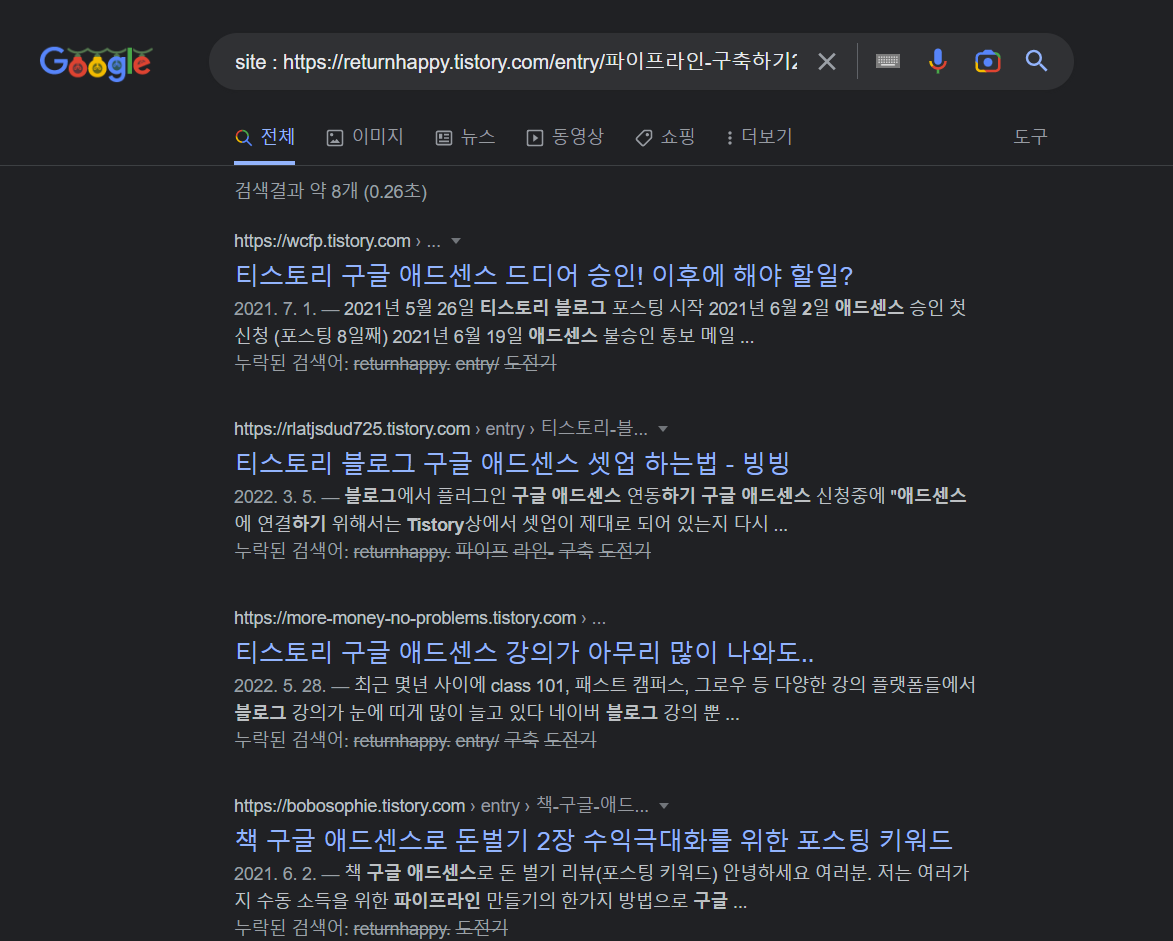1173x941 pixels.
Task: Click the '검색결과 약 8개 (0.26초)' text
Action: click(331, 191)
